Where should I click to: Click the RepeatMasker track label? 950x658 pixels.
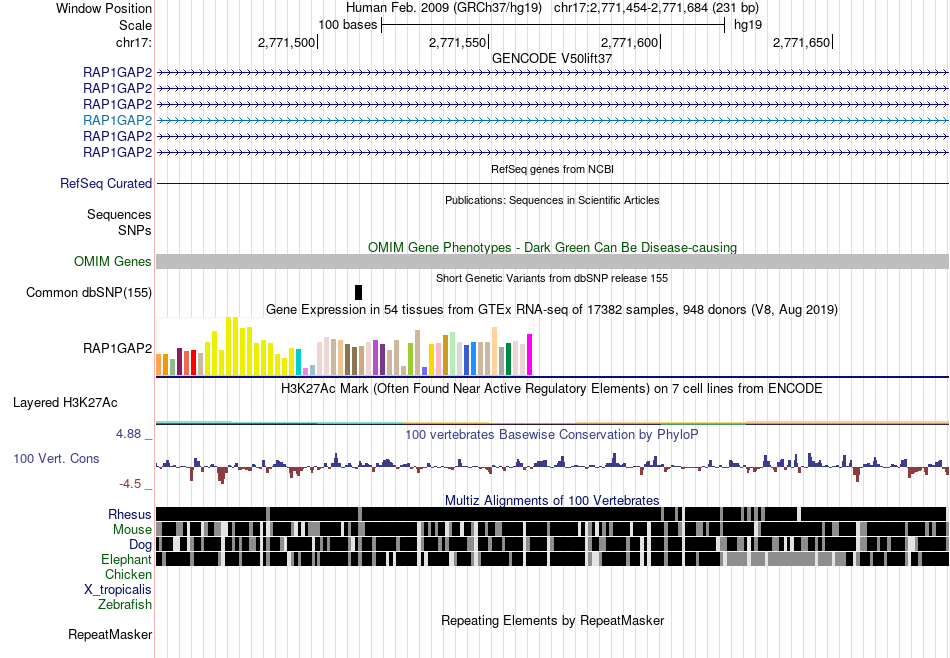click(x=110, y=634)
